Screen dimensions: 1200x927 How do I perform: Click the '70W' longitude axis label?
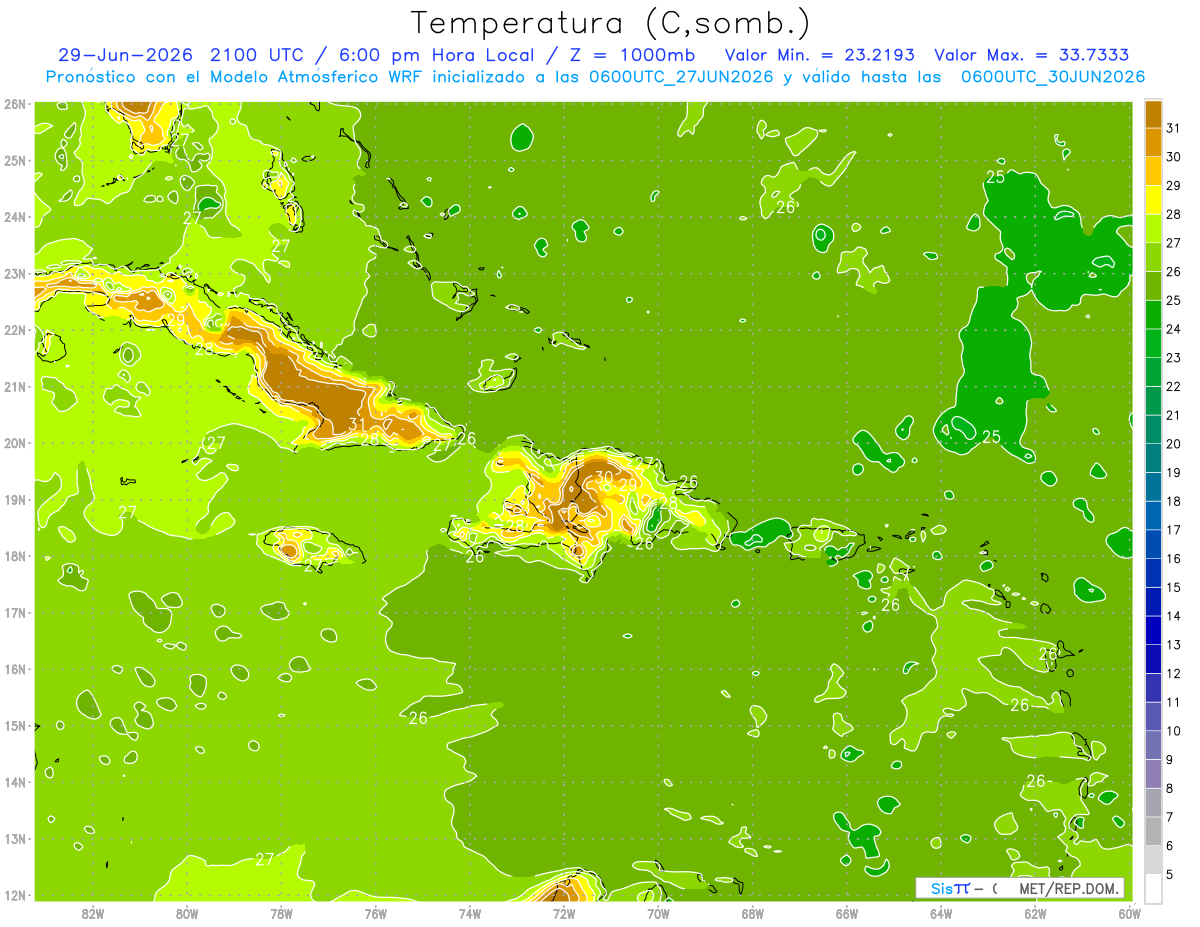(x=658, y=913)
